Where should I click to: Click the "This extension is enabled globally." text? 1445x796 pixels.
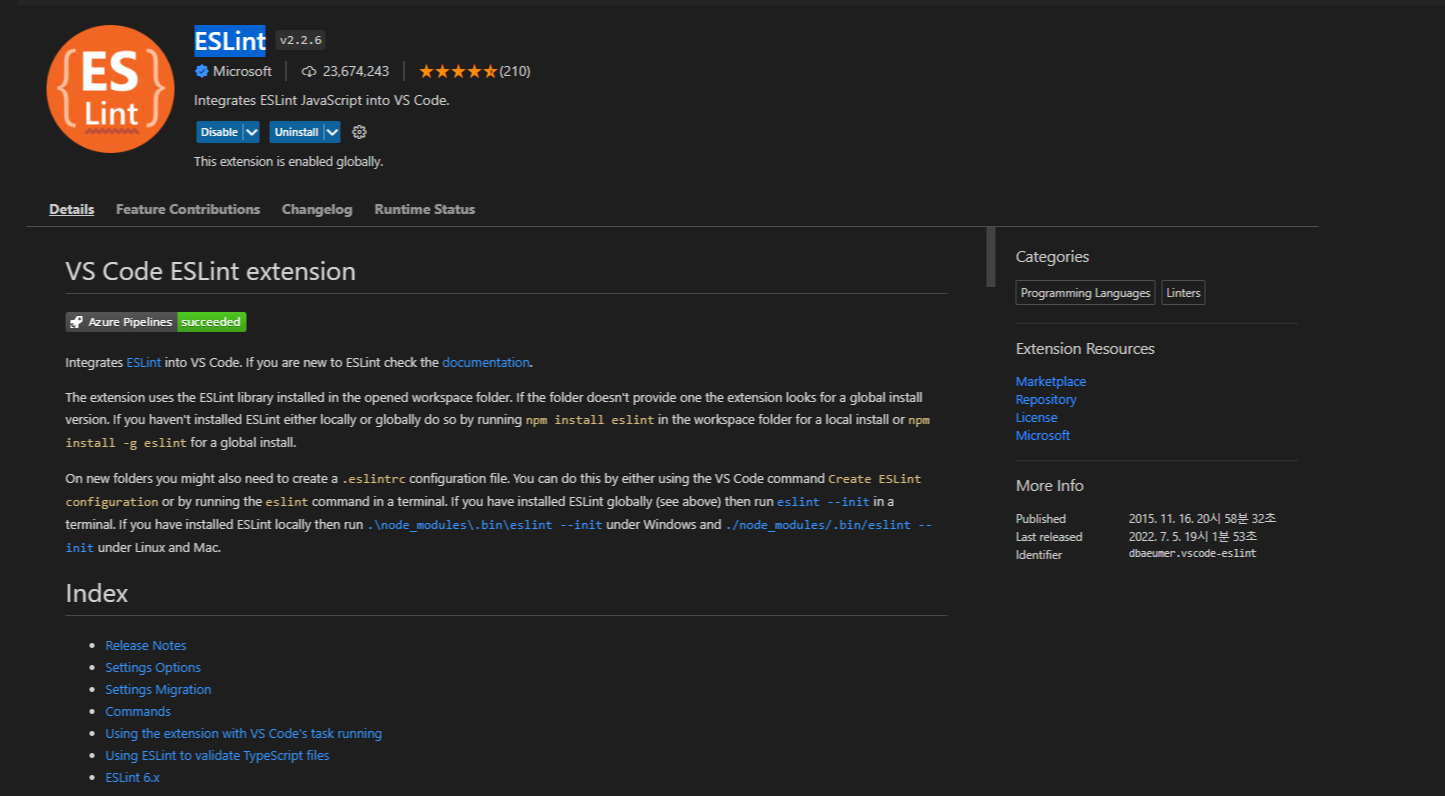pyautogui.click(x=288, y=161)
